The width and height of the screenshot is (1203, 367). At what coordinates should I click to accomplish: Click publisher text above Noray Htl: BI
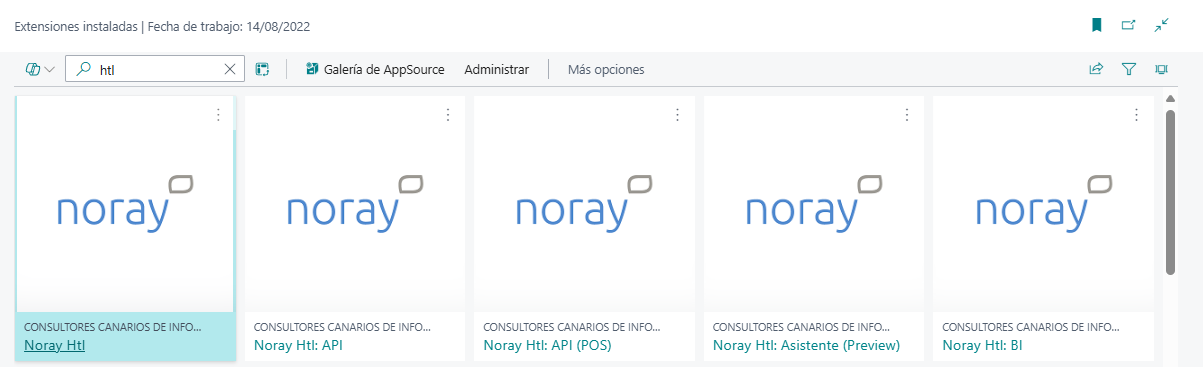(x=1032, y=326)
